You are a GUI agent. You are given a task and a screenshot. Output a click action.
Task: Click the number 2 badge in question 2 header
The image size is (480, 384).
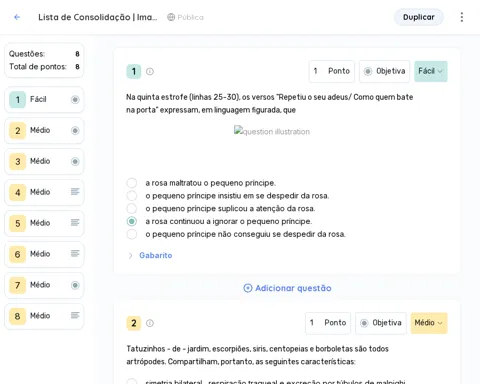[134, 323]
